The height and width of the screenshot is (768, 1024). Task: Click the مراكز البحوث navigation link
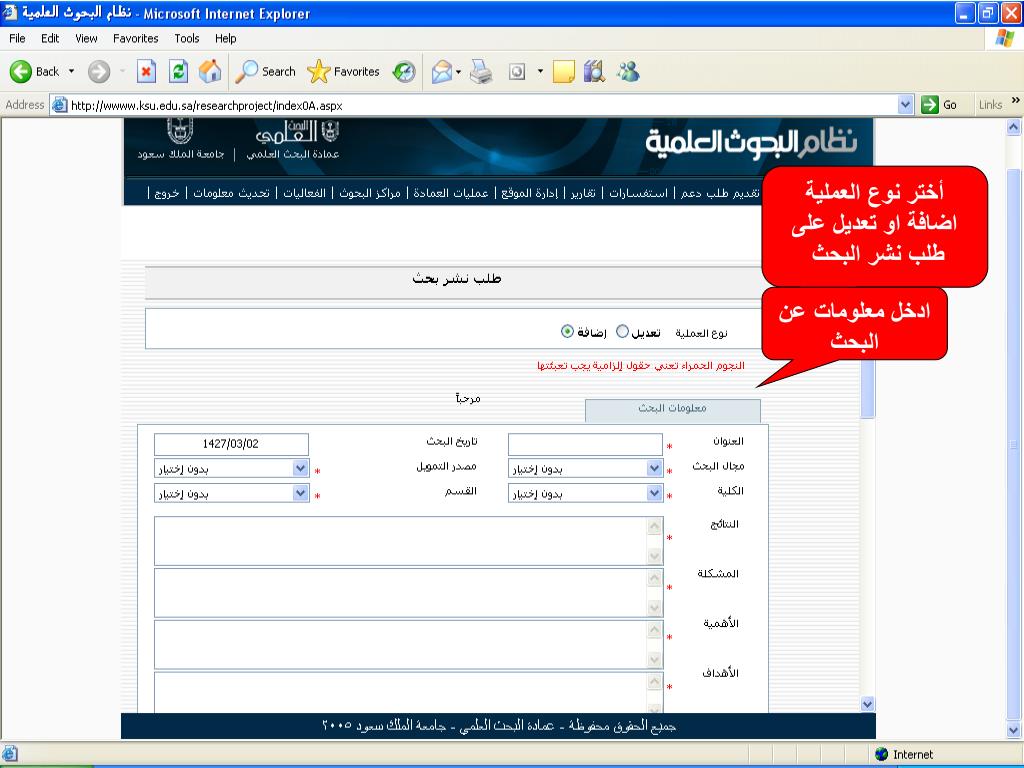(x=370, y=193)
